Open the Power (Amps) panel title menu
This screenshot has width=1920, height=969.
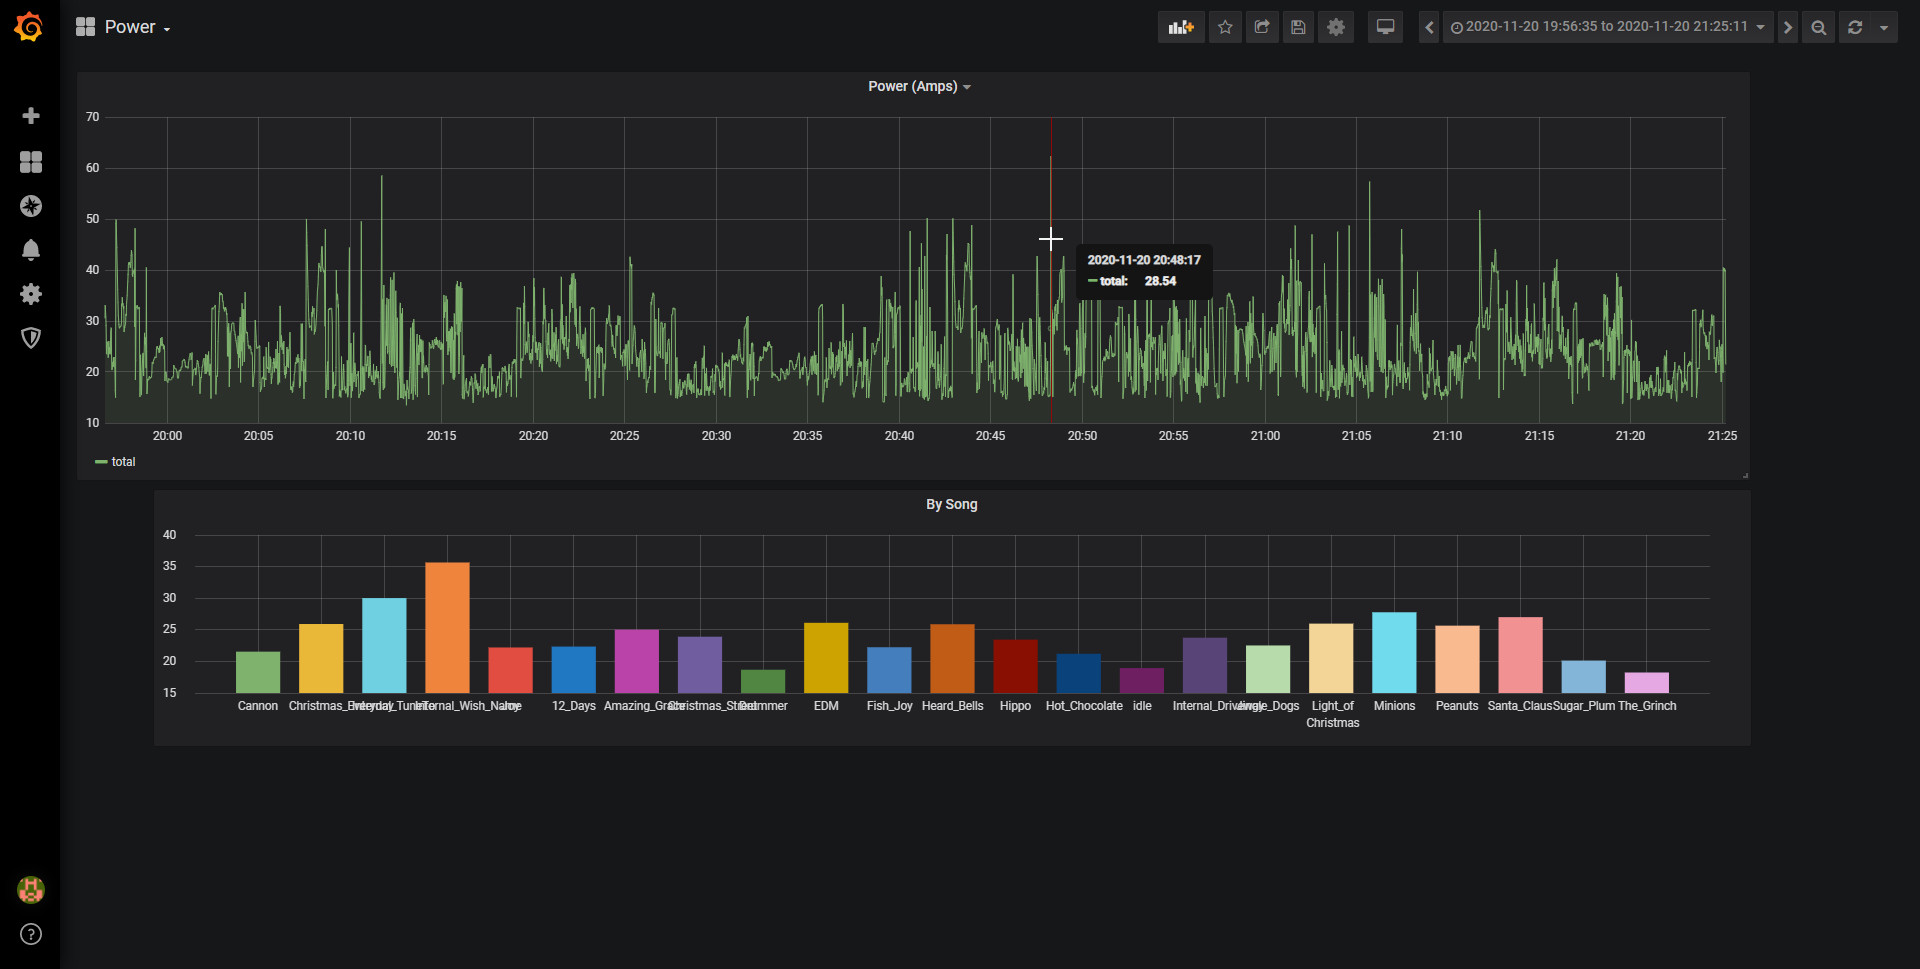[x=912, y=87]
